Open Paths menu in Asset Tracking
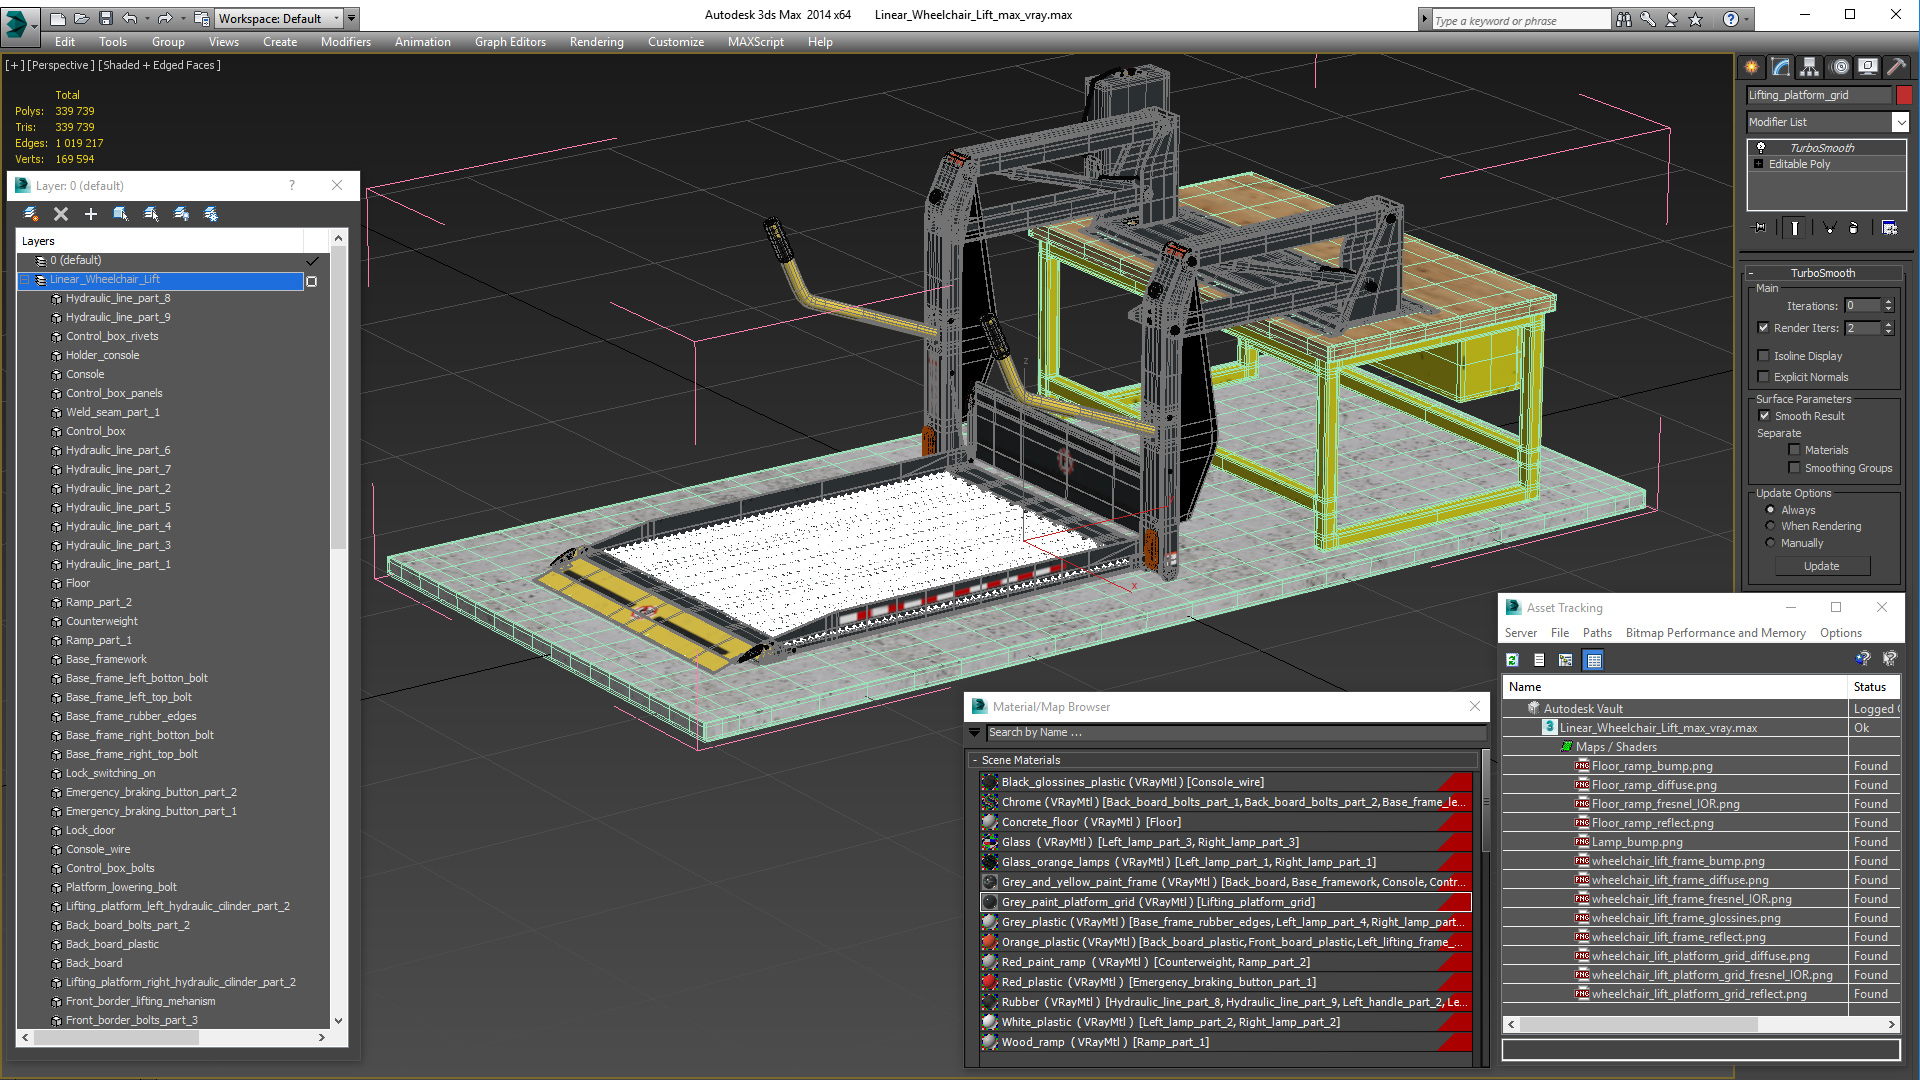The image size is (1920, 1080). (x=1597, y=633)
